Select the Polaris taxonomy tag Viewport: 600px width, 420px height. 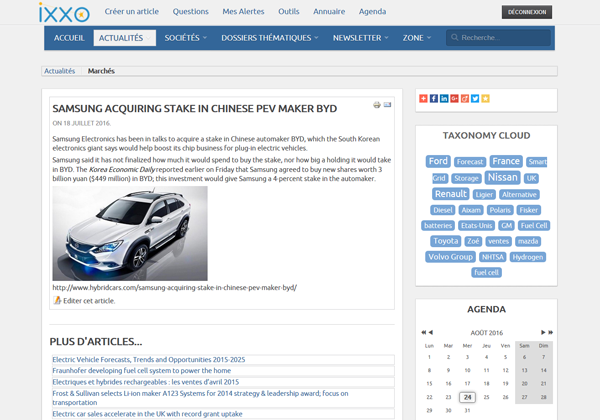tap(500, 210)
